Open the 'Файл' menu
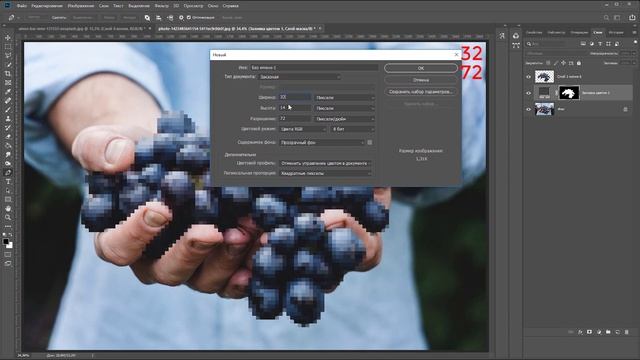The width and height of the screenshot is (640, 360). (x=22, y=6)
